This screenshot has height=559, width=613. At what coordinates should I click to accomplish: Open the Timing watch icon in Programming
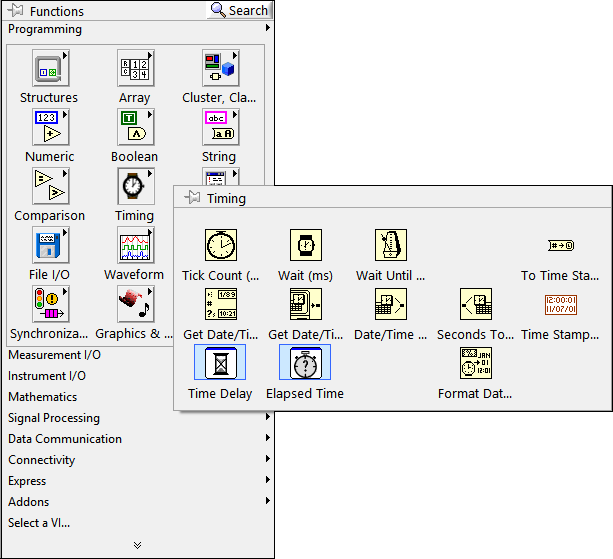(136, 186)
